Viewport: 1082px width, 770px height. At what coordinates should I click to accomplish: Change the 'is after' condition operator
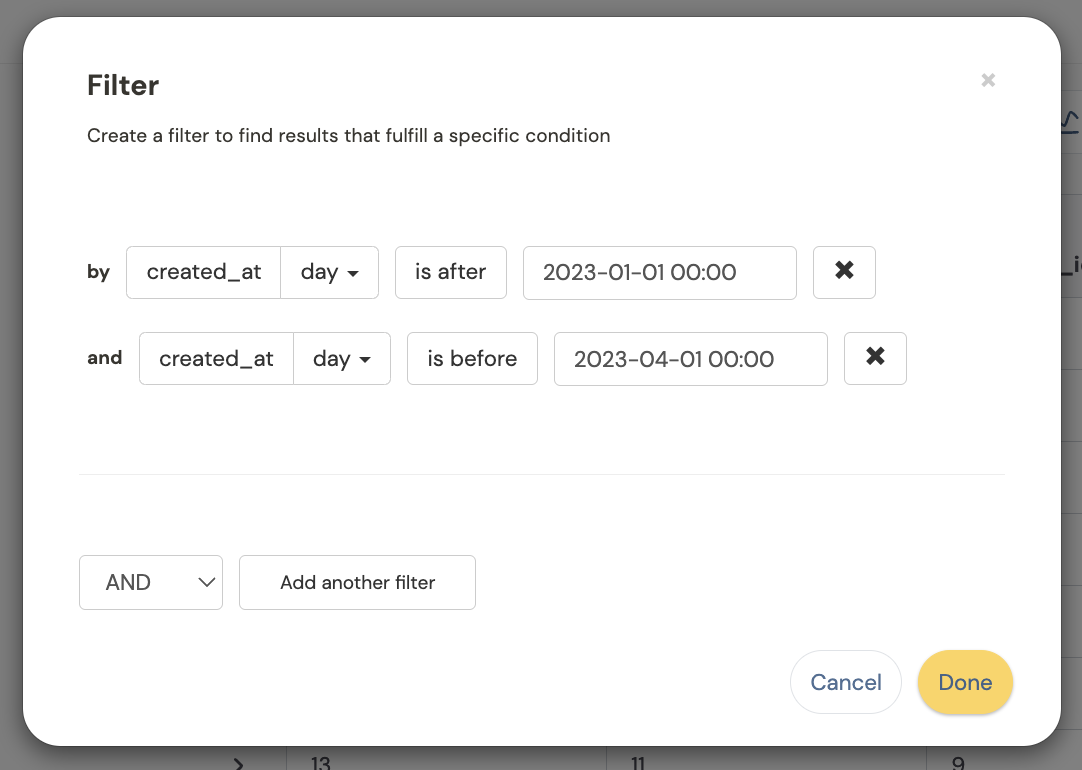pyautogui.click(x=450, y=272)
